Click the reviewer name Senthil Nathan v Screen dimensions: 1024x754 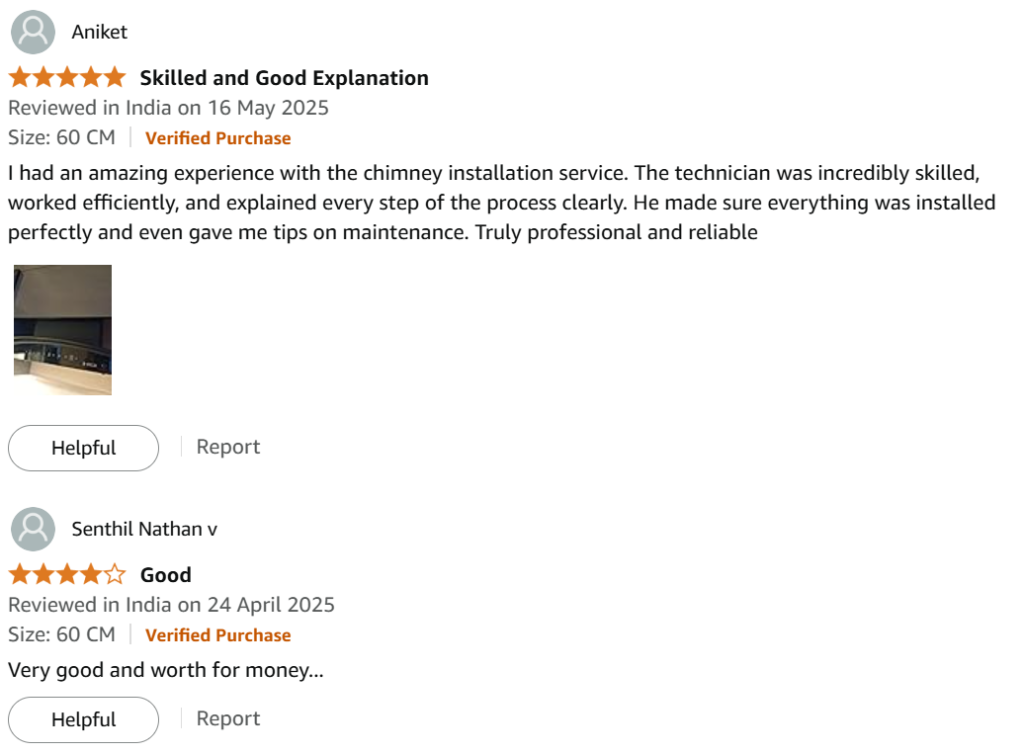(x=144, y=529)
